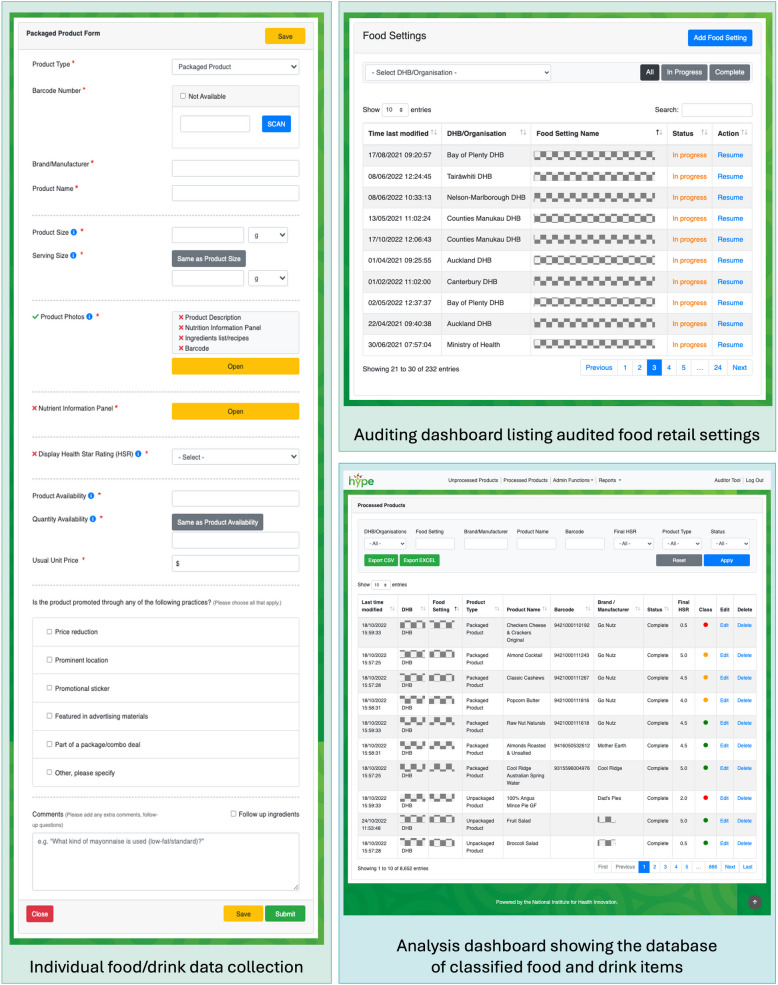Viewport: 778px width, 985px height.
Task: Click the Search box in Food Settings
Action: click(x=716, y=110)
